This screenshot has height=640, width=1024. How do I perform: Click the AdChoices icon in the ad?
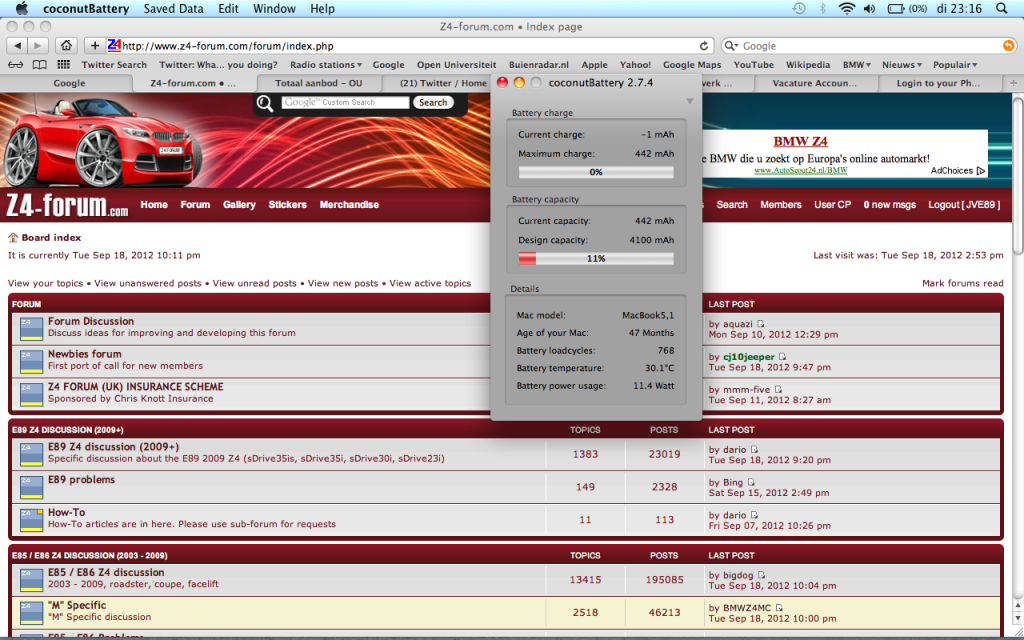click(x=980, y=170)
